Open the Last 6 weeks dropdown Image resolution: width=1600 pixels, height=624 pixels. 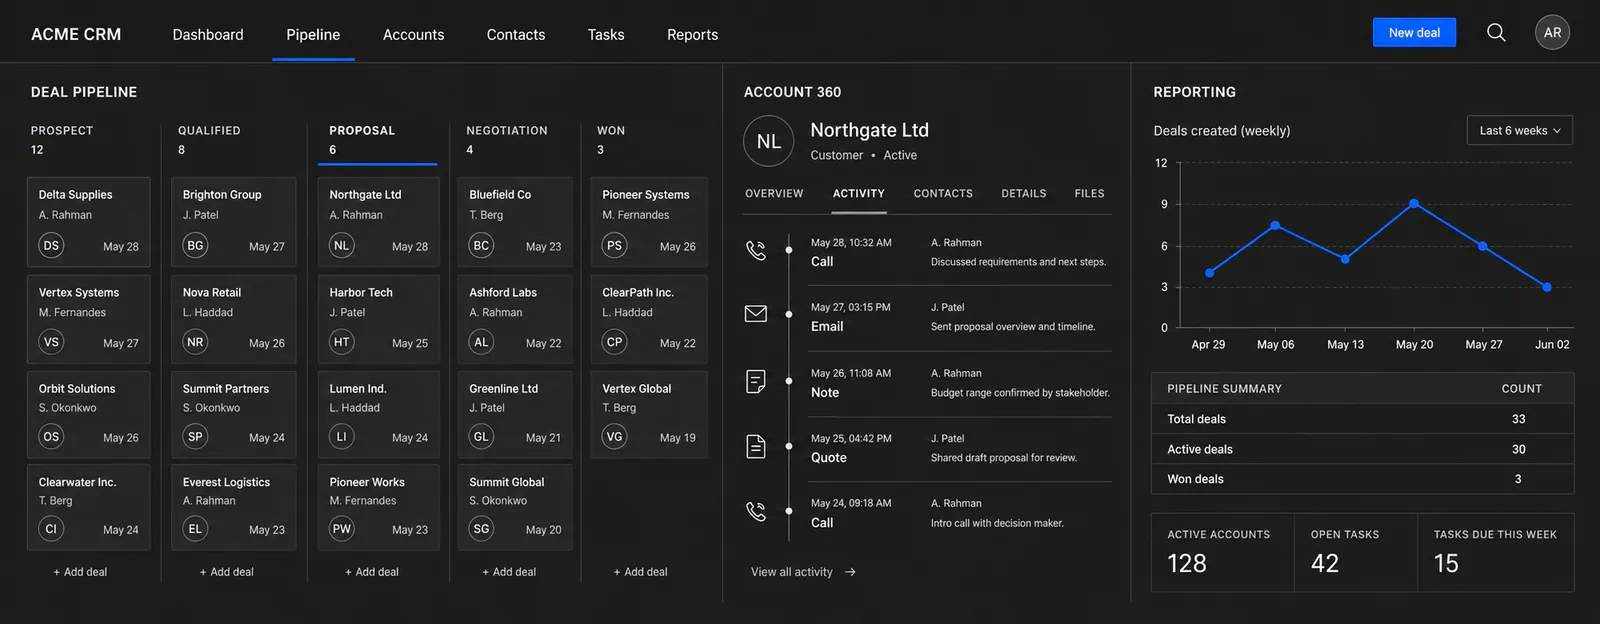click(1519, 130)
